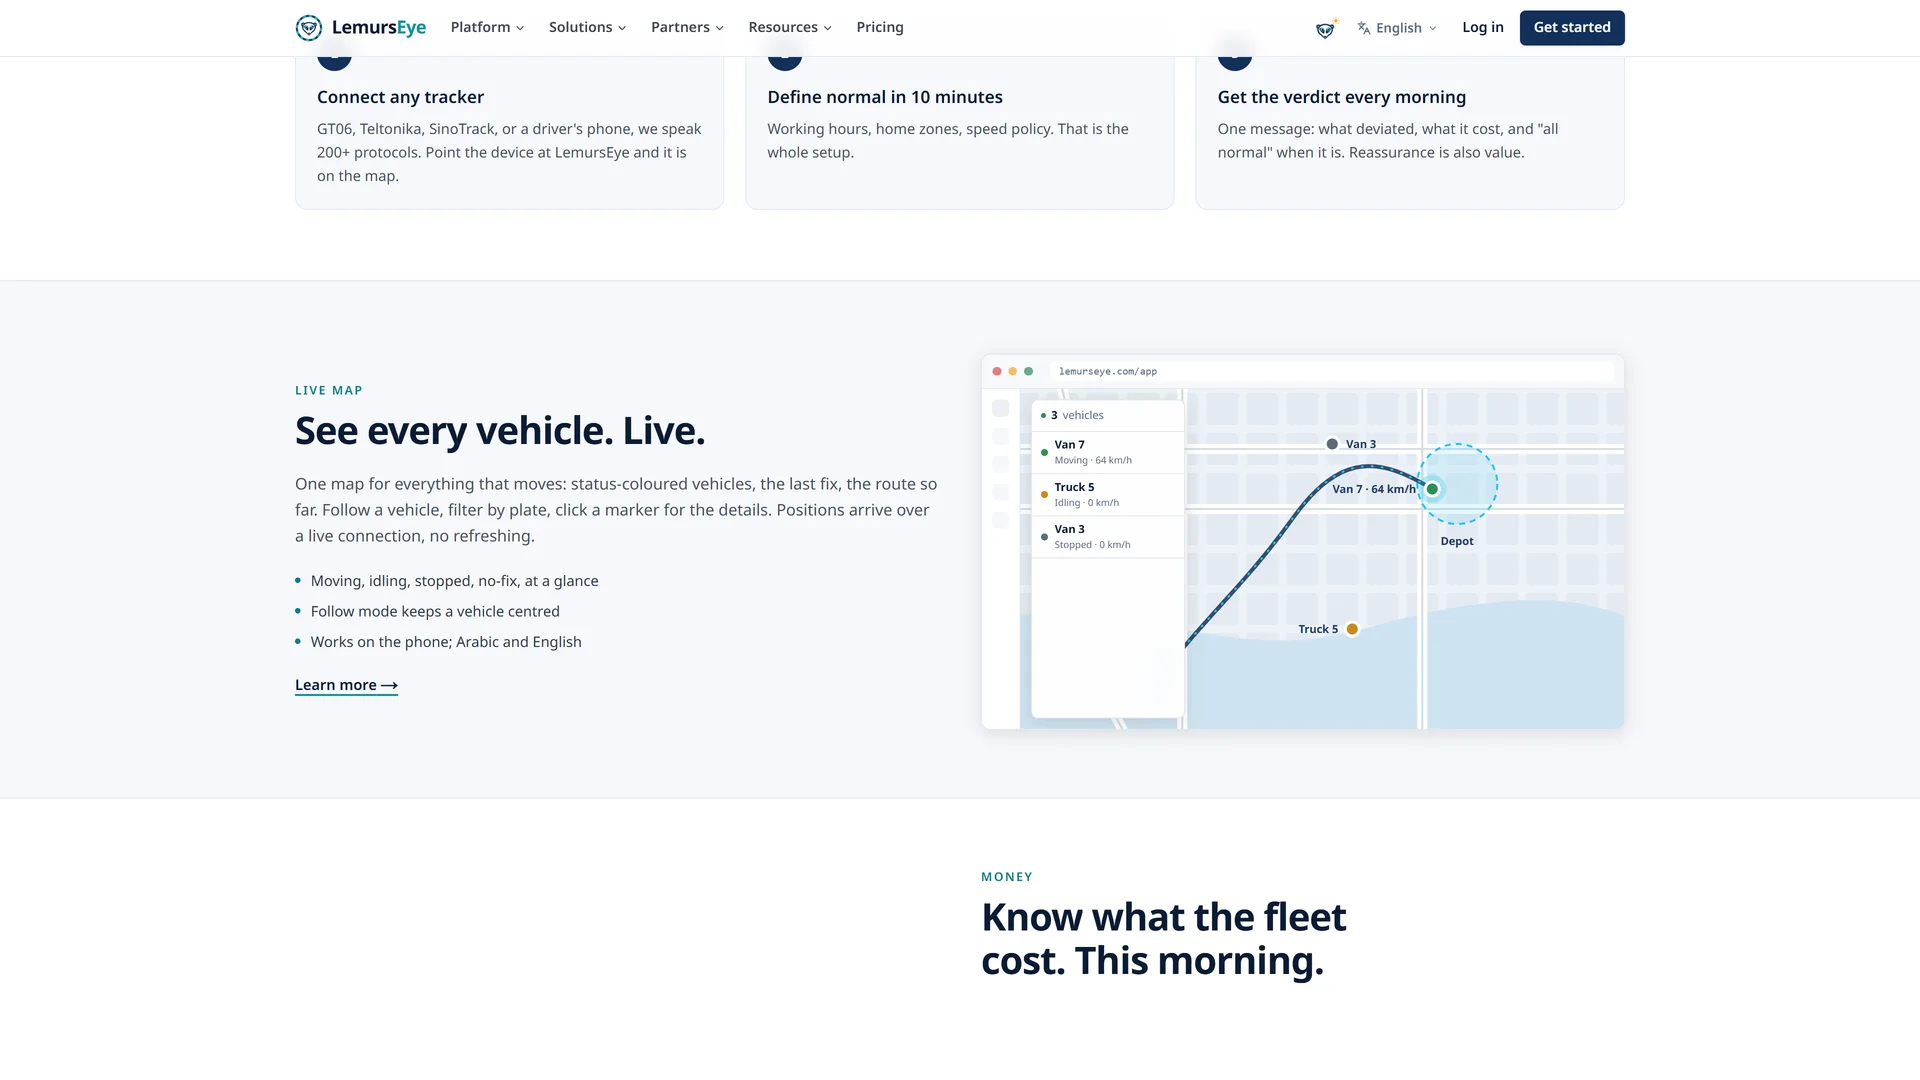Click the Get started button
Screen dimensions: 1920x1080
pyautogui.click(x=1572, y=28)
